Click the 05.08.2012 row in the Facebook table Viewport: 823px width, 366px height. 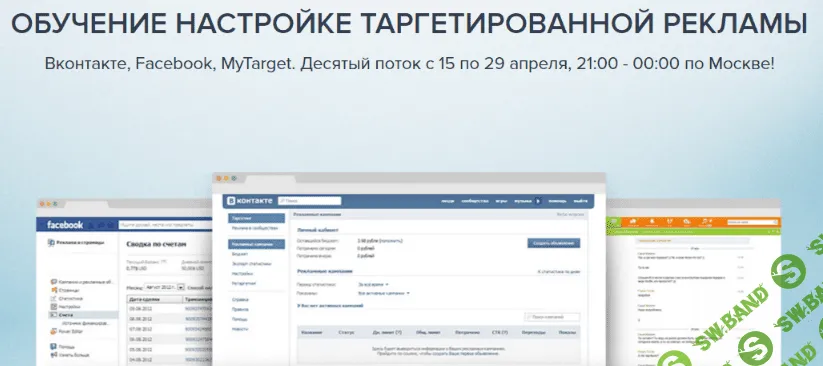(170, 349)
